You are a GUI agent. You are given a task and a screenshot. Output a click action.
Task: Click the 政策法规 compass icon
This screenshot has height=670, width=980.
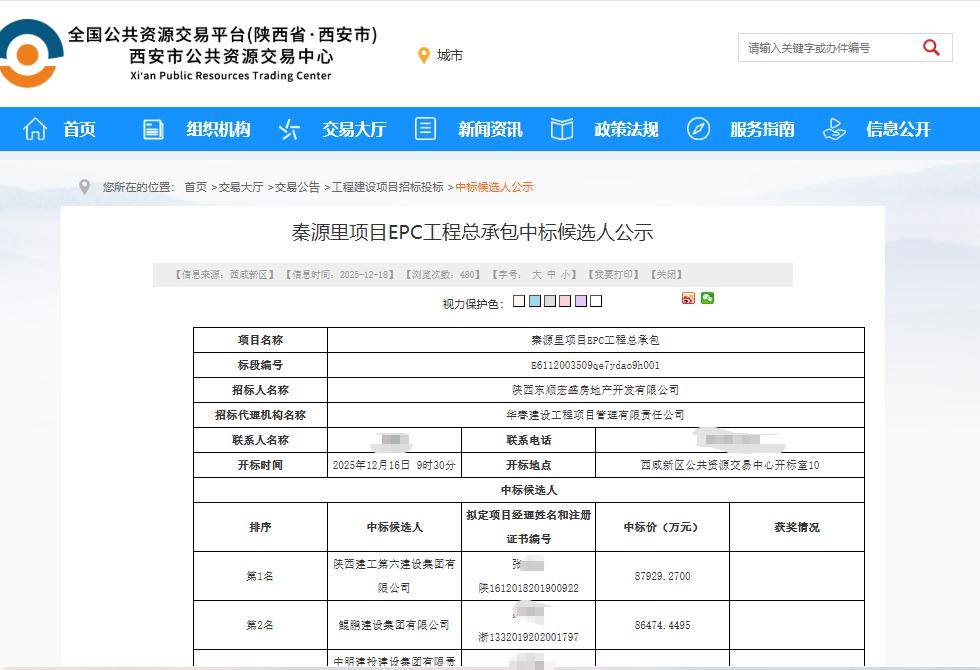562,130
